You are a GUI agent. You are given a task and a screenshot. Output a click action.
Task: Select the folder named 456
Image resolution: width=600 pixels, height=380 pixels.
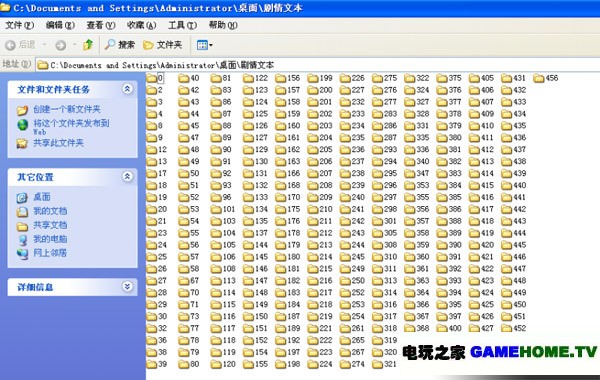(546, 78)
